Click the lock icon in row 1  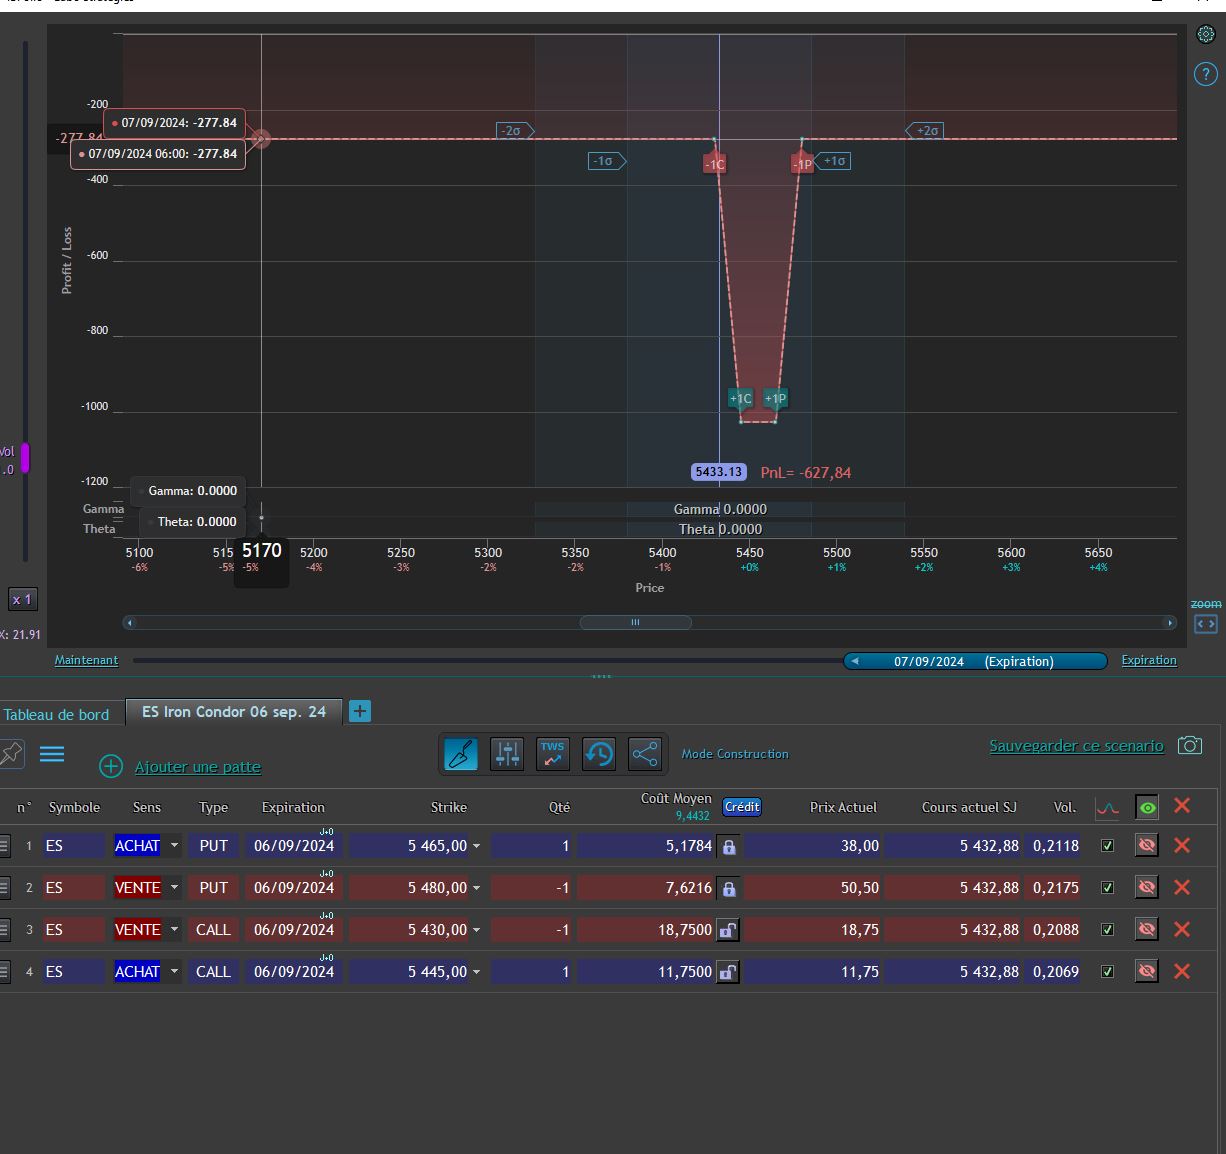(x=728, y=846)
